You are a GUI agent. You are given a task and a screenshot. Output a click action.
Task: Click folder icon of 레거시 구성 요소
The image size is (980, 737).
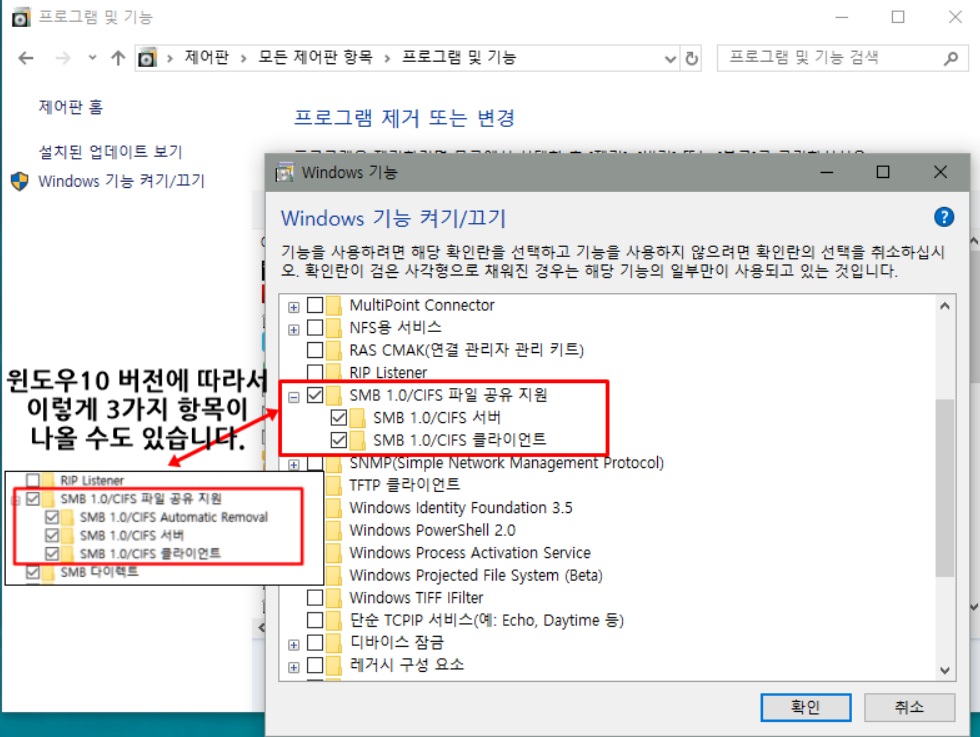334,664
